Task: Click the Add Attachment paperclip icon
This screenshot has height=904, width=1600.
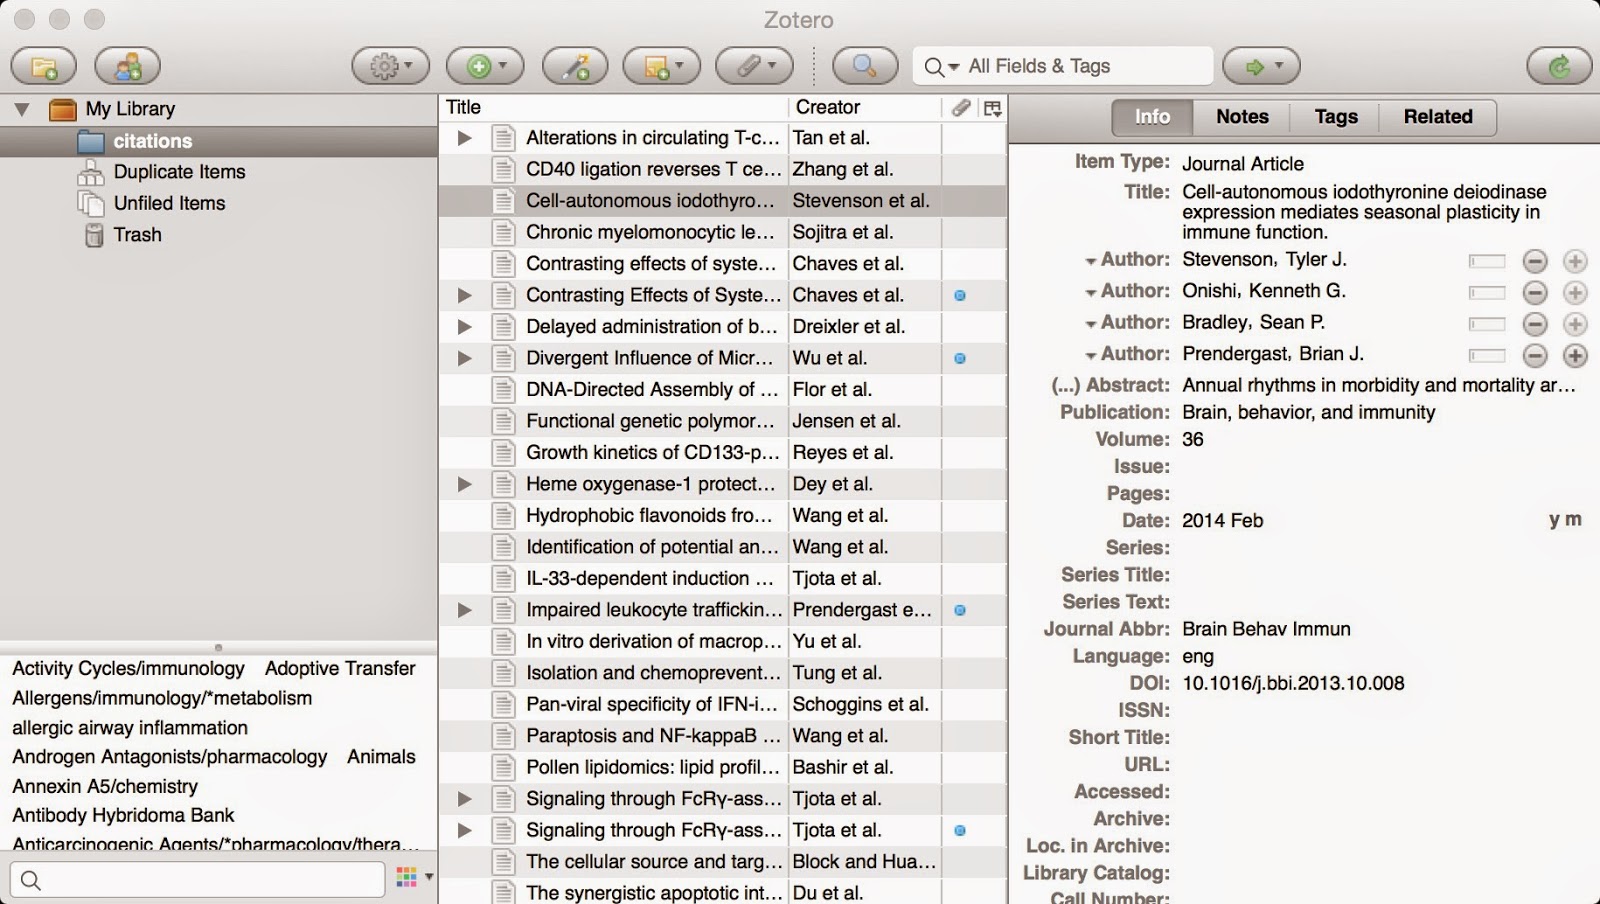Action: coord(754,66)
